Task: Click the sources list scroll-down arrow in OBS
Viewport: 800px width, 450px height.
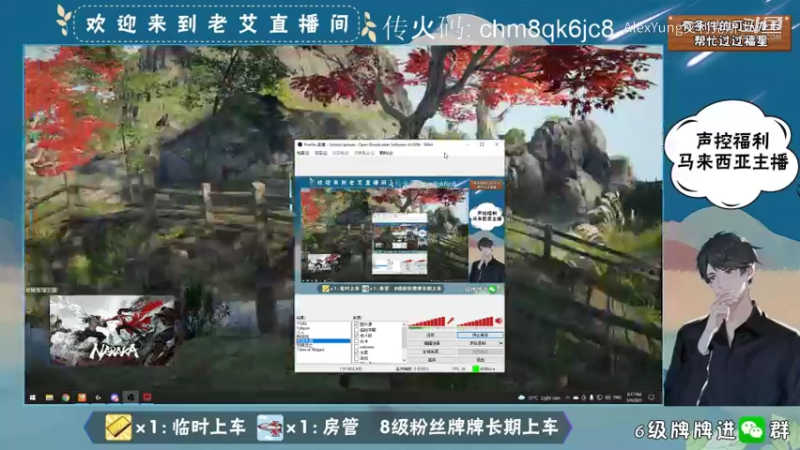Action: 404,360
